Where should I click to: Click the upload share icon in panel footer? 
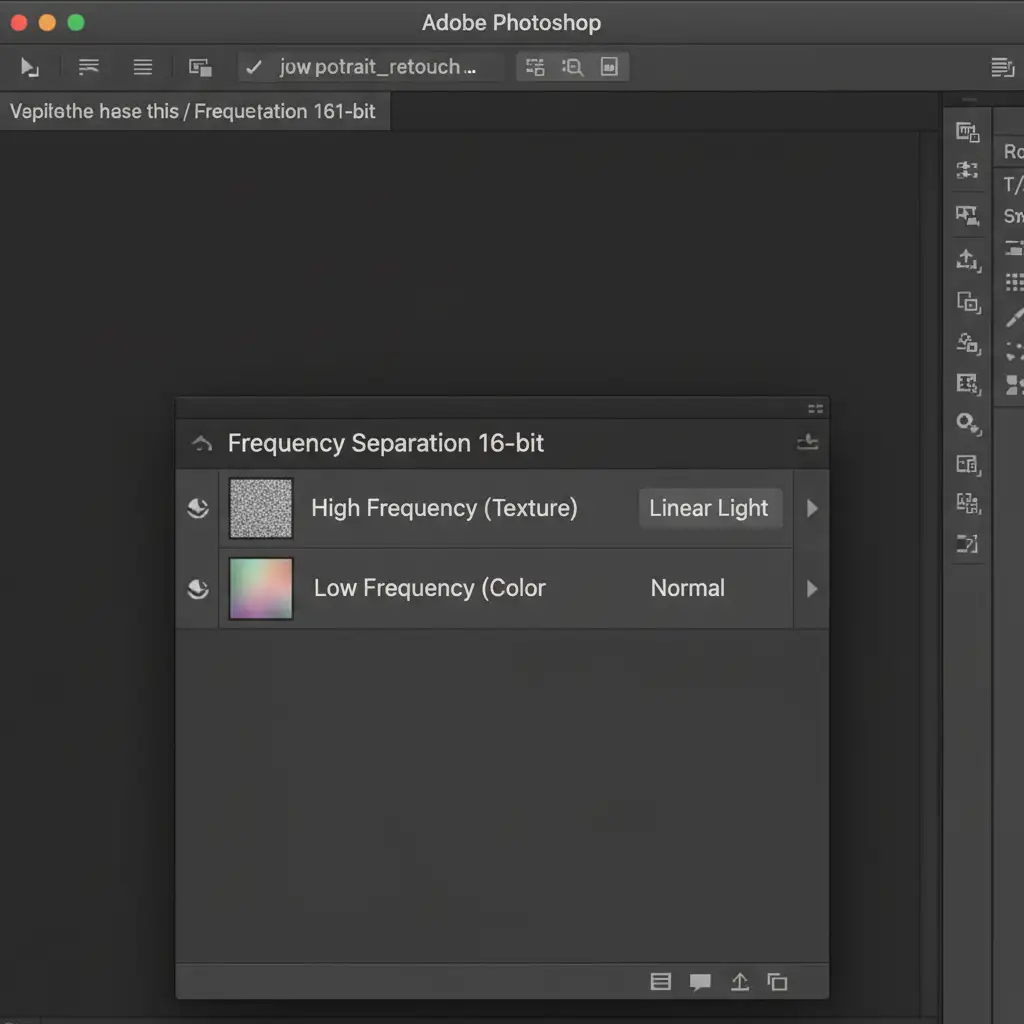[739, 982]
